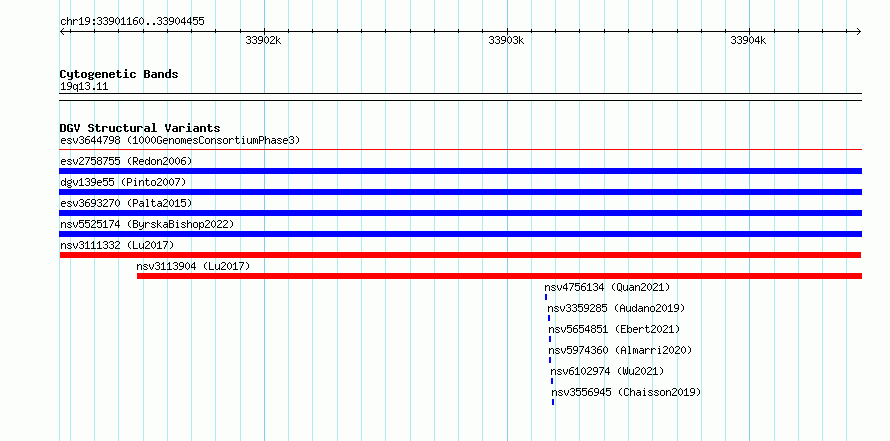Select the blue bar for esv3693270
This screenshot has width=890, height=441.
point(461,213)
